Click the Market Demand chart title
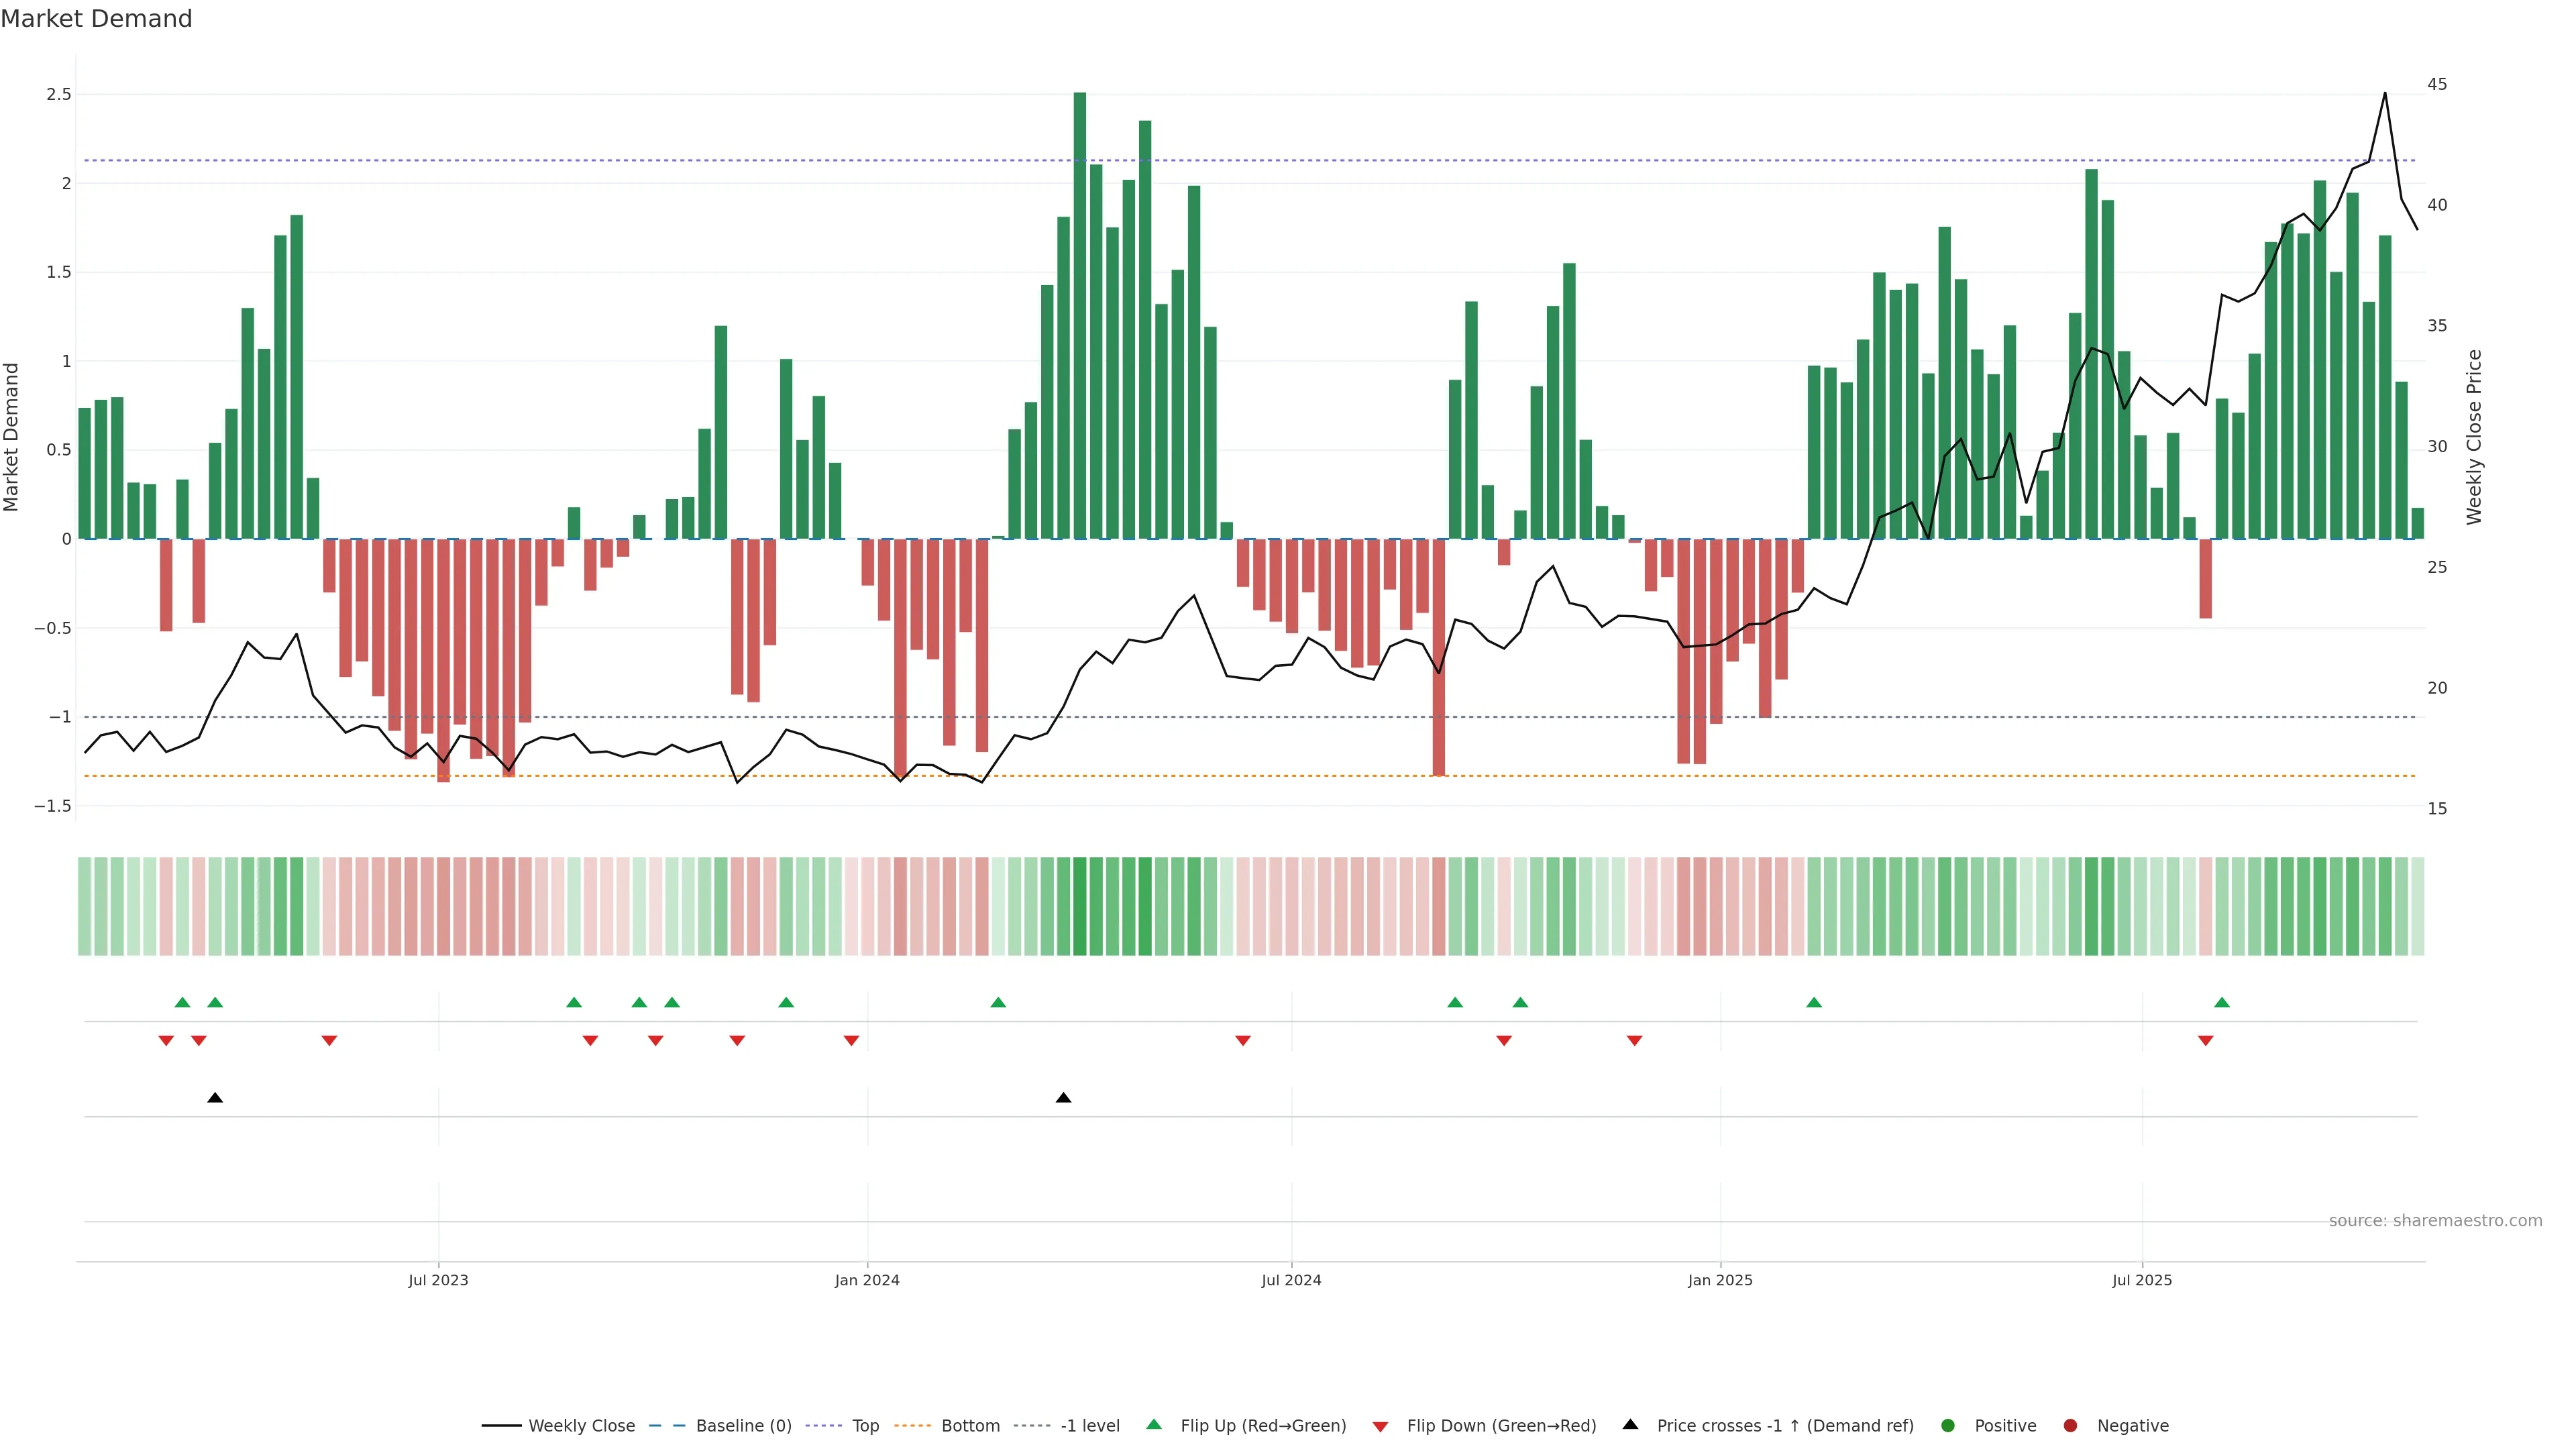The height and width of the screenshot is (1449, 2576). tap(96, 19)
